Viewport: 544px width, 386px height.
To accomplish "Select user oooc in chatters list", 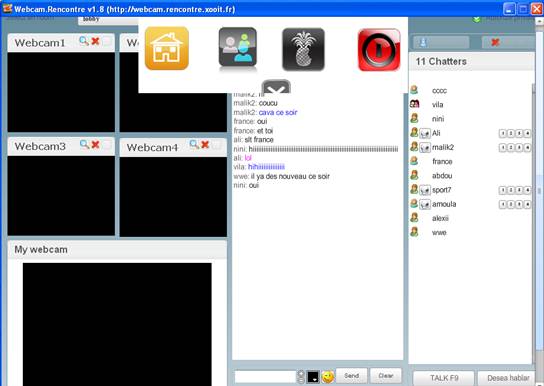I will point(439,91).
